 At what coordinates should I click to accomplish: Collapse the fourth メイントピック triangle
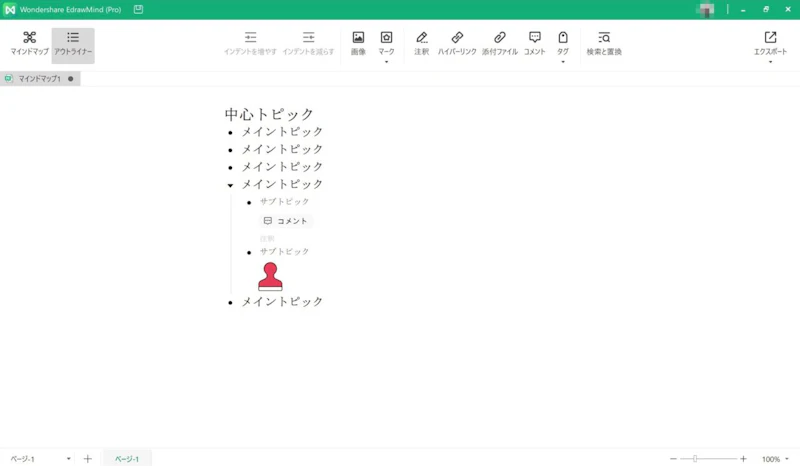[x=230, y=185]
